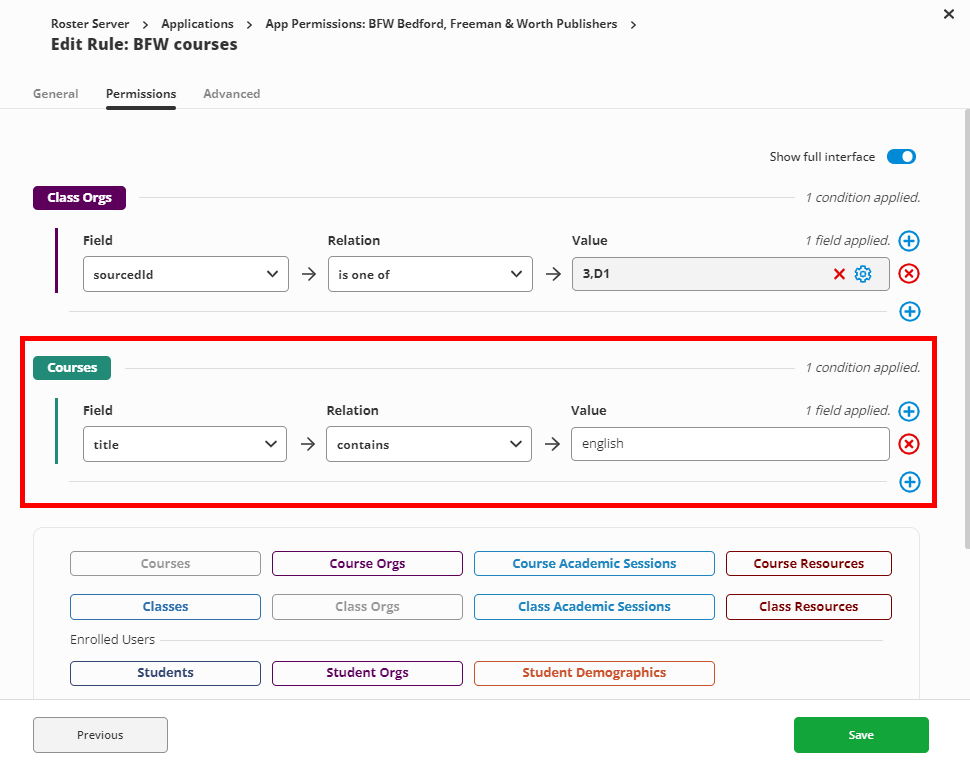Add a new field to the Courses condition
Image resolution: width=970 pixels, height=768 pixels.
pos(909,411)
